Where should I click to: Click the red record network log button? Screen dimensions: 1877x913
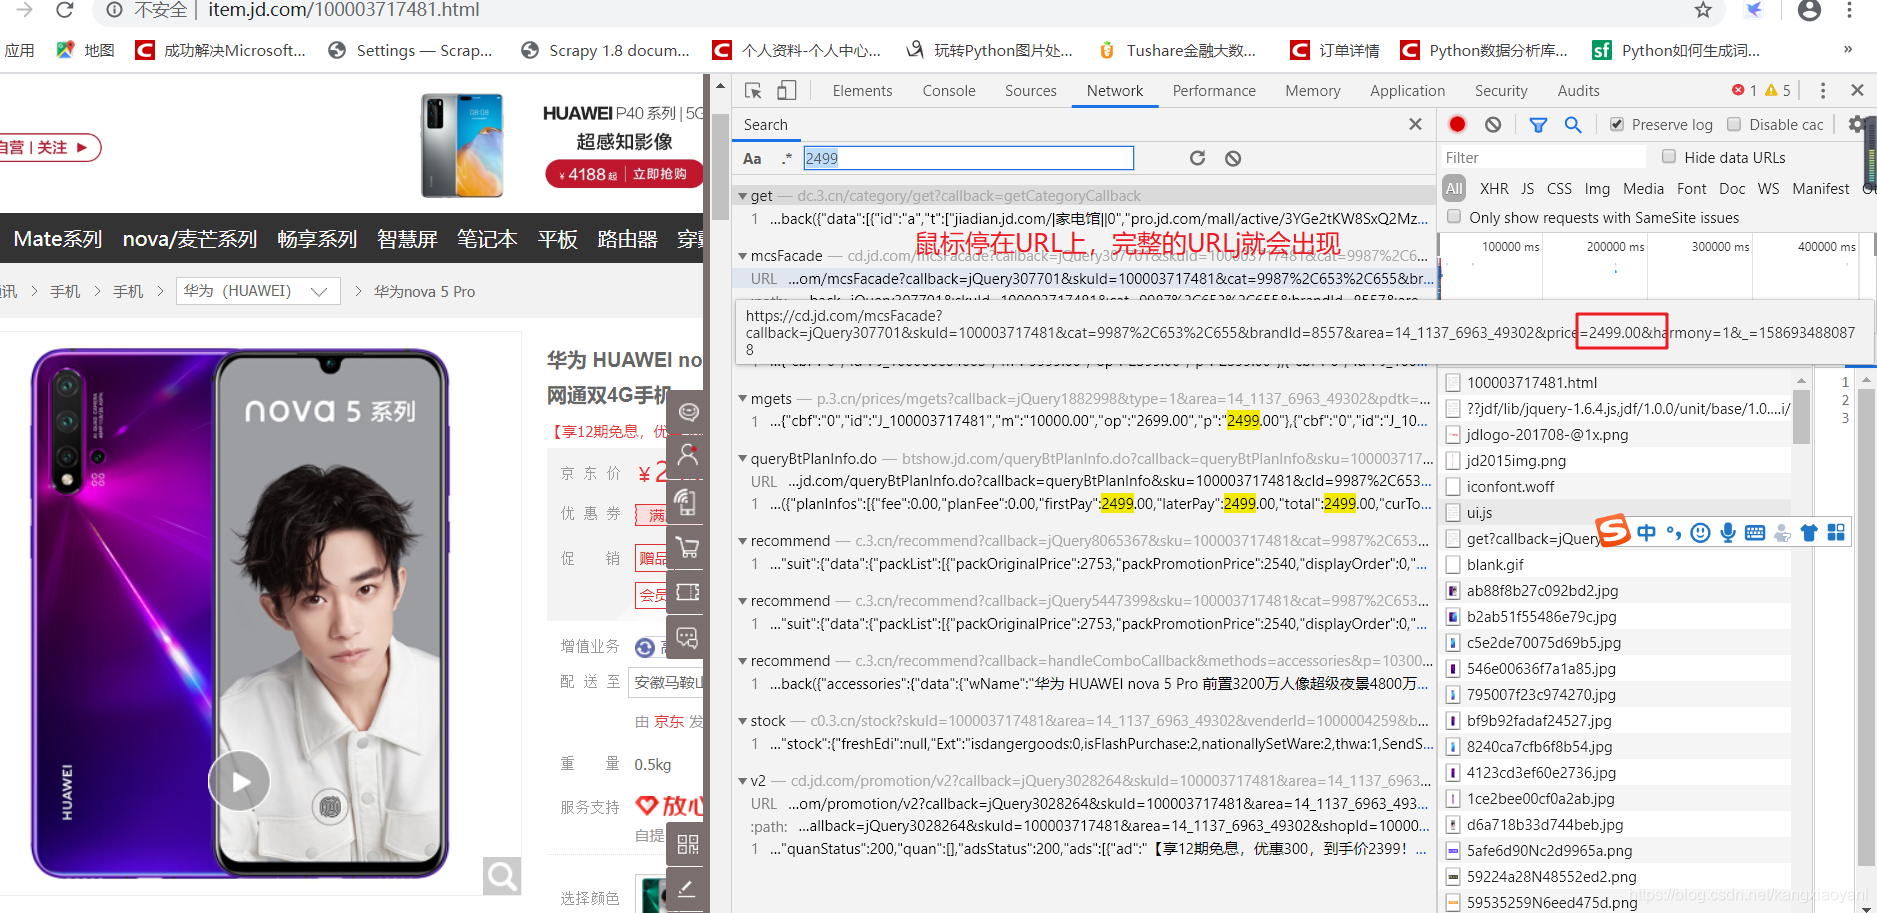click(1457, 124)
